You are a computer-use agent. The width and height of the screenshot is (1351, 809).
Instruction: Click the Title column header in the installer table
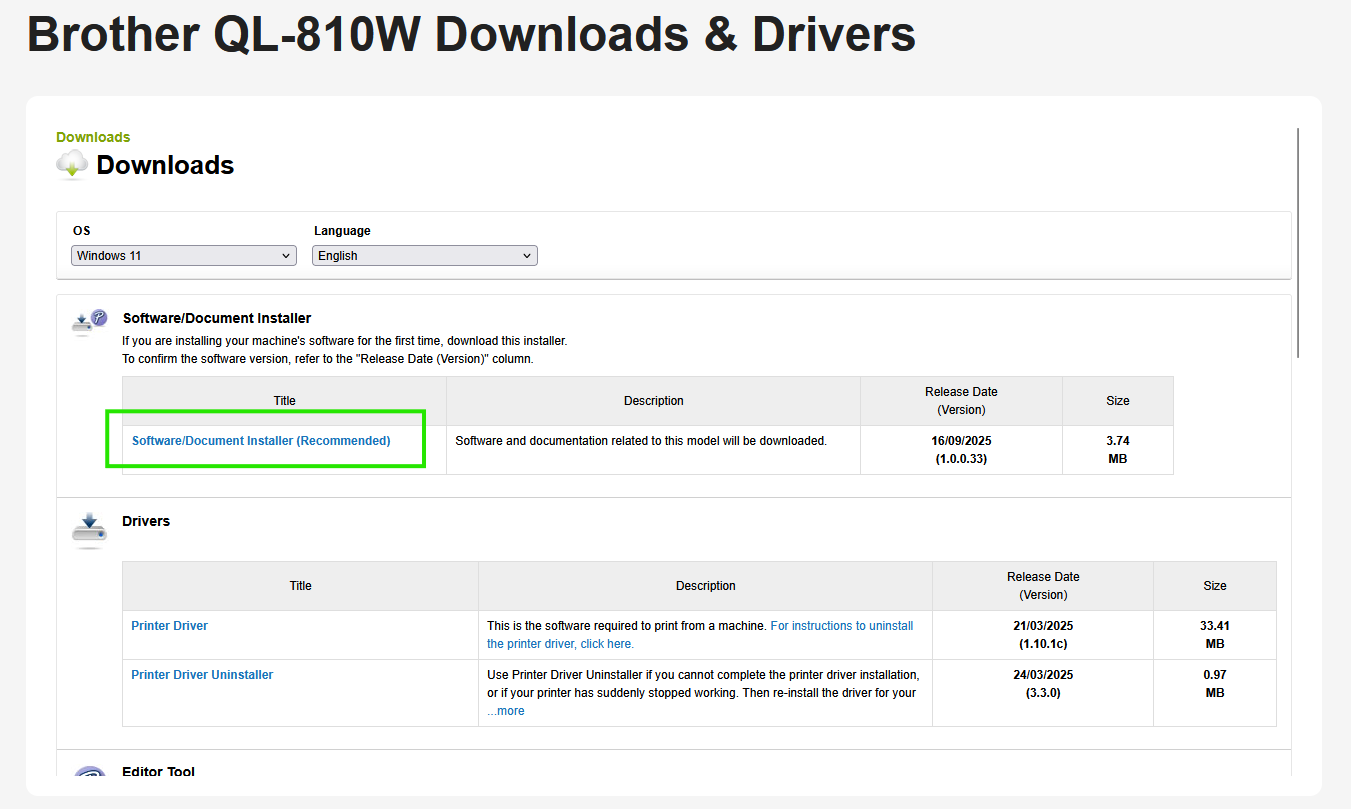click(284, 400)
